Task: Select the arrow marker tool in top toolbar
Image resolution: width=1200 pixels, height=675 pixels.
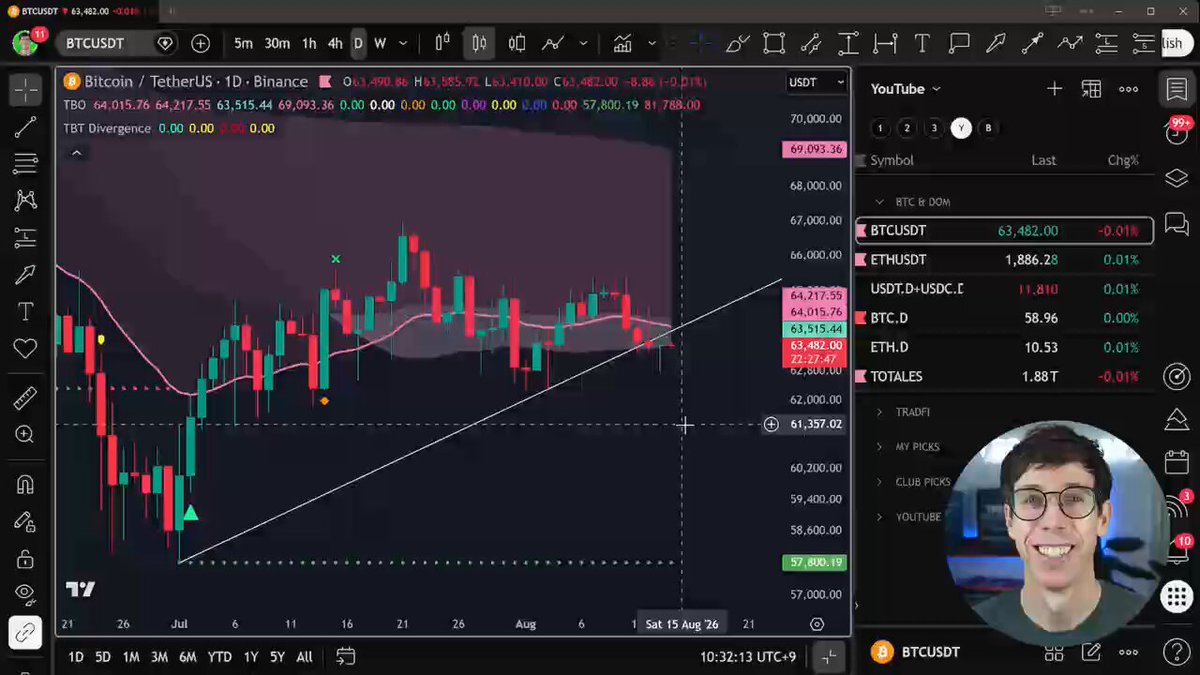Action: 996,43
